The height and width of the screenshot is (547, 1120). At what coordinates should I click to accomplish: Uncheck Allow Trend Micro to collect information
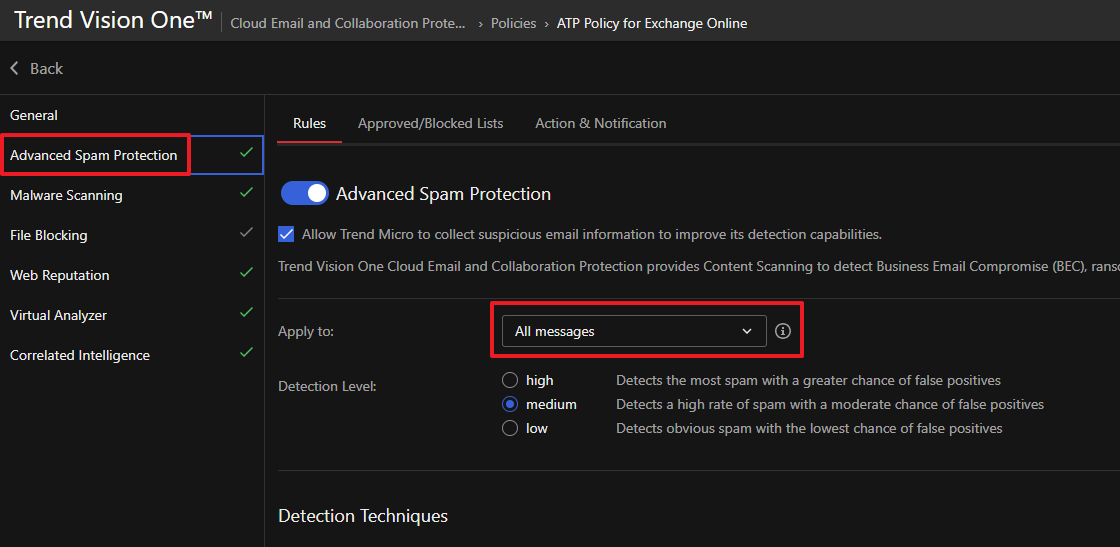click(286, 234)
